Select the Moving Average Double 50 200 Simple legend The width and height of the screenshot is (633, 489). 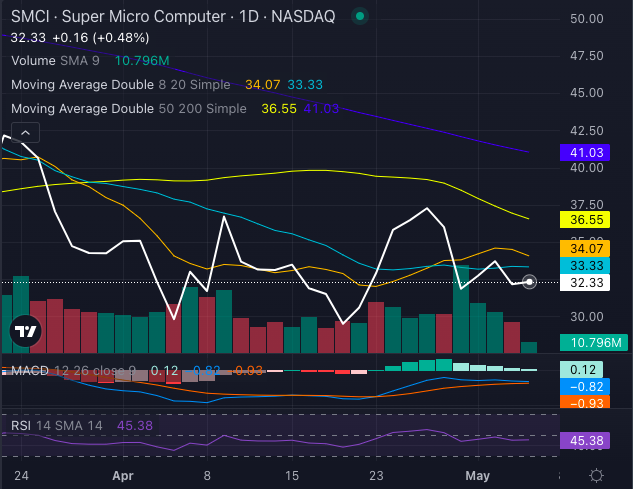[x=128, y=109]
